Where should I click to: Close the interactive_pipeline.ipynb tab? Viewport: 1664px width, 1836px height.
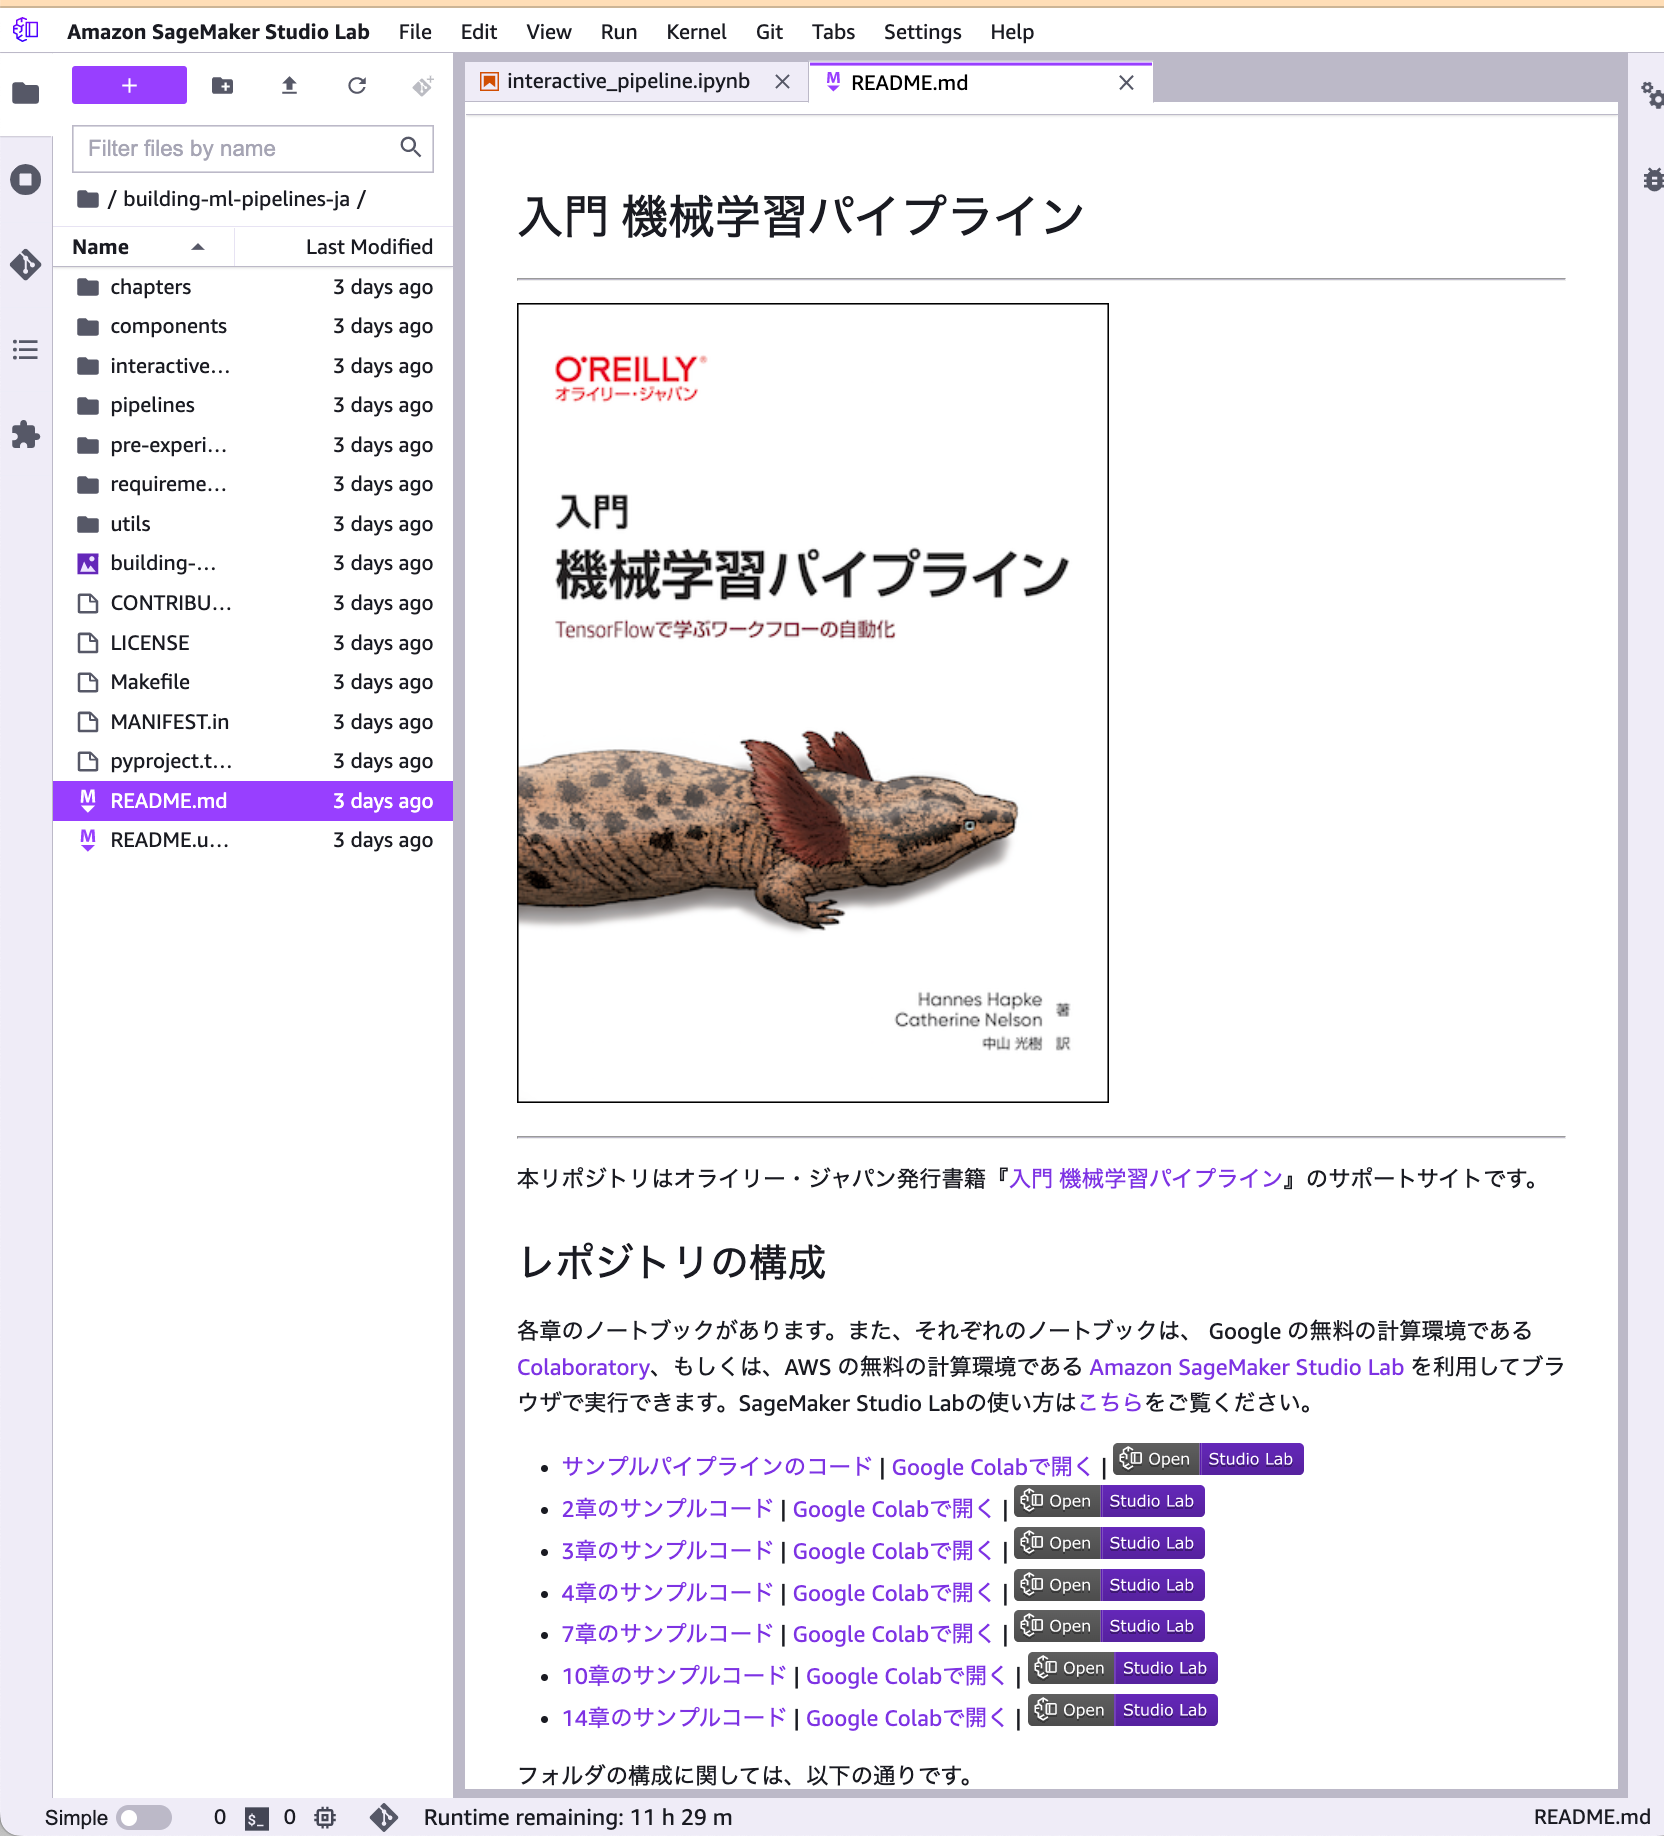pyautogui.click(x=783, y=82)
